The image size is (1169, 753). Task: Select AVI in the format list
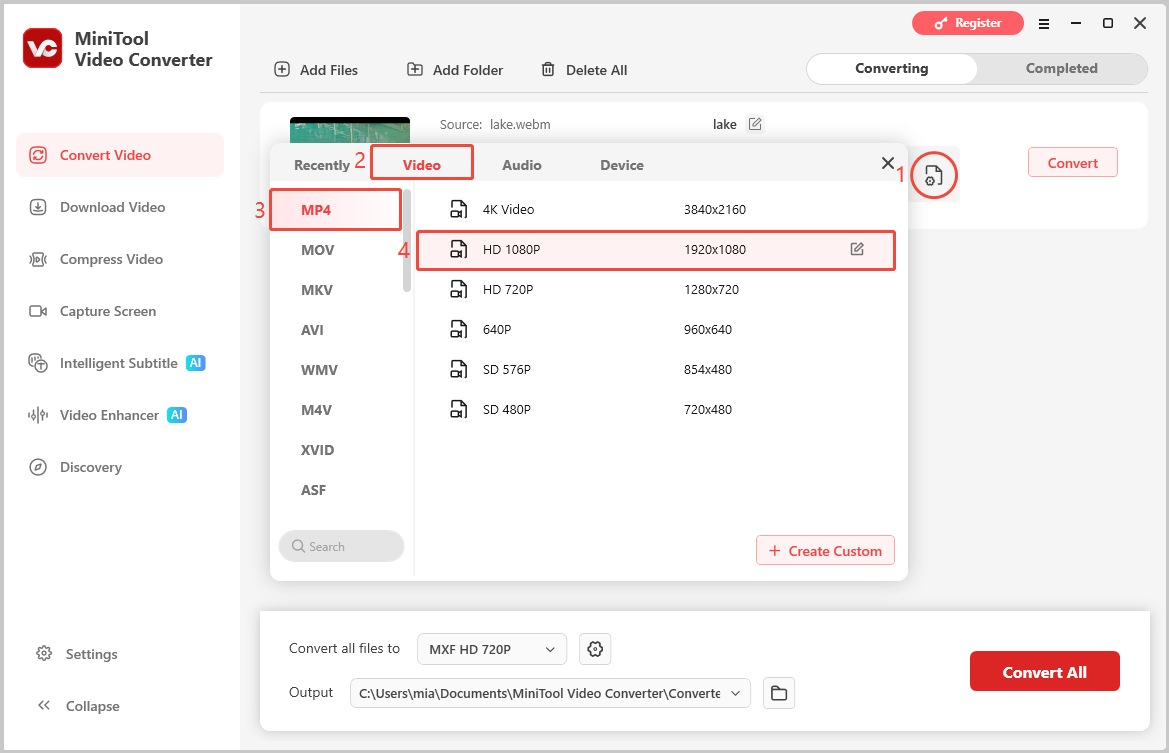(x=312, y=330)
